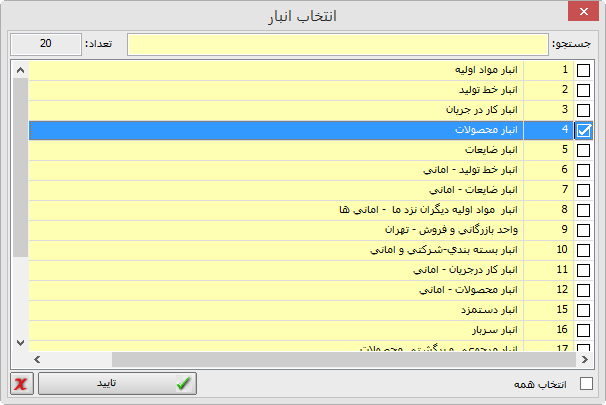Click the تعداد count field showing 20
Screen dimensions: 606x405
[46, 44]
